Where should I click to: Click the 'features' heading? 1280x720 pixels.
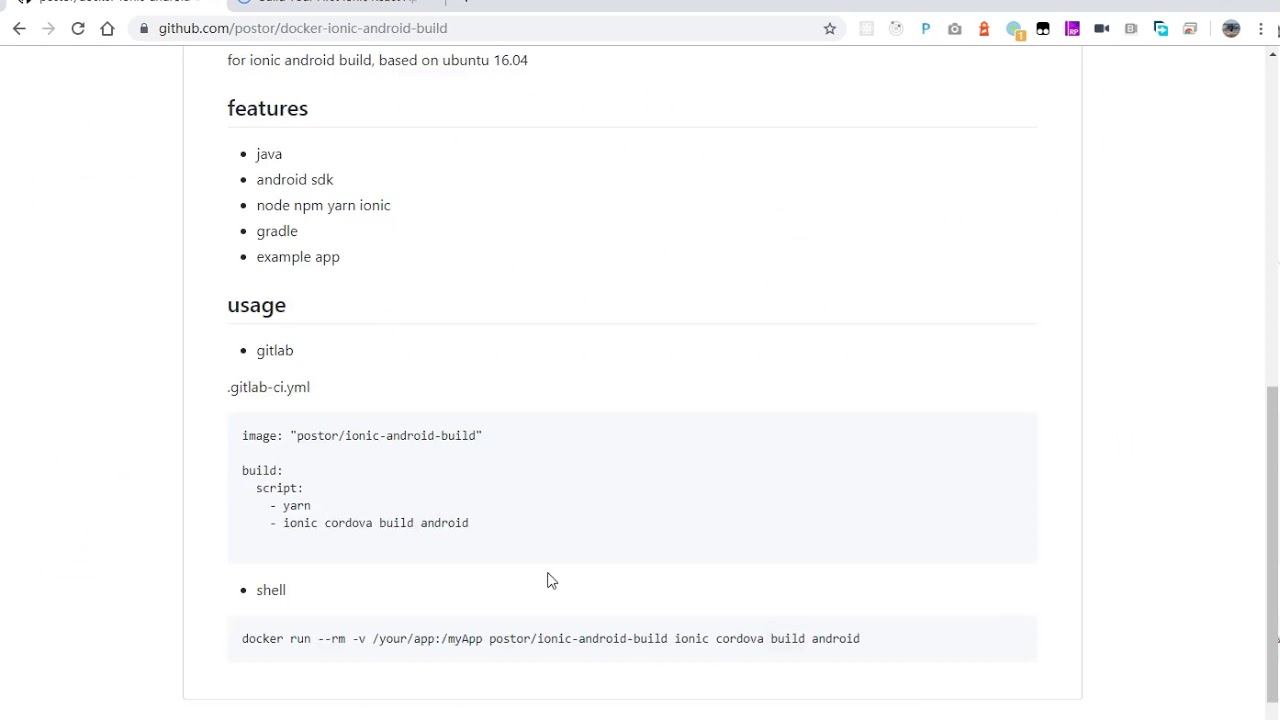pos(267,108)
